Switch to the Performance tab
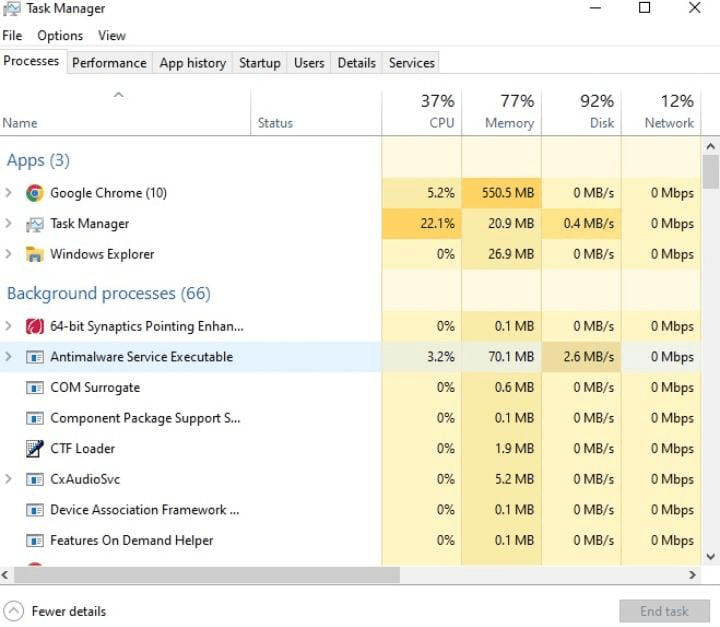The height and width of the screenshot is (627, 720). point(109,63)
